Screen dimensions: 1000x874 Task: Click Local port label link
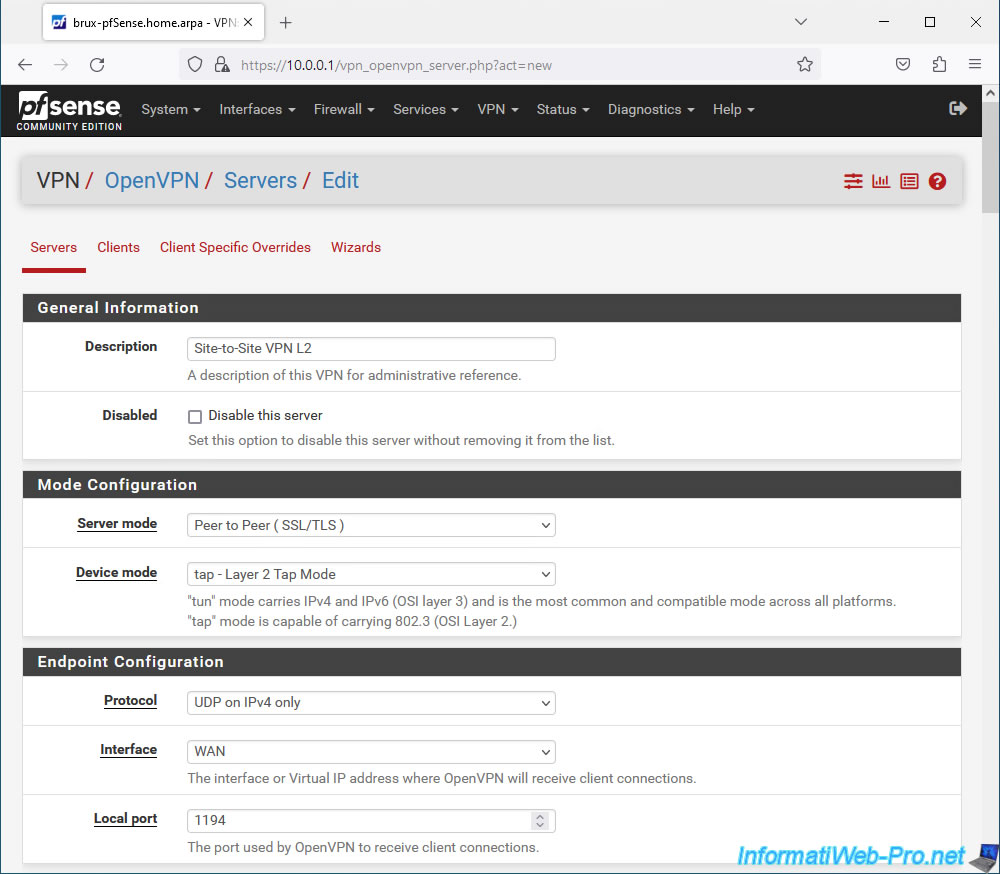125,818
